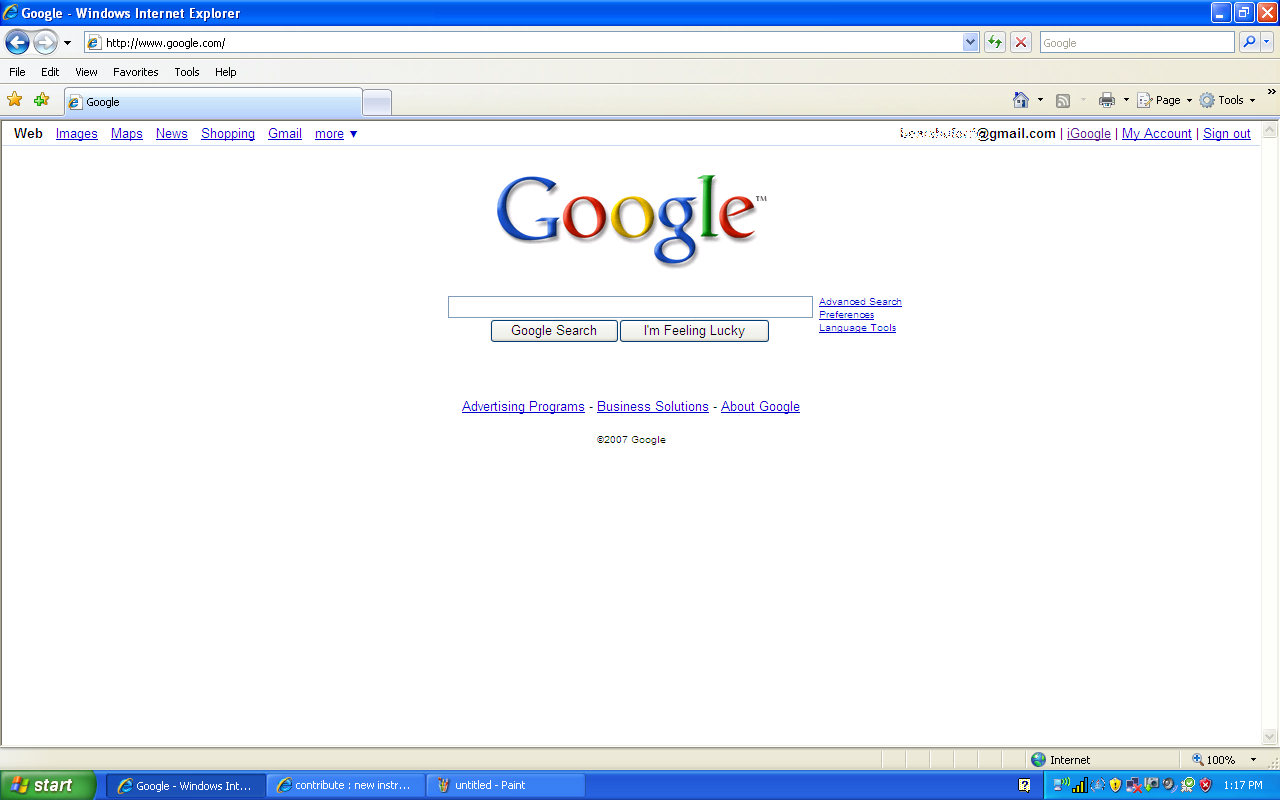Open the Favorites menu

[136, 72]
